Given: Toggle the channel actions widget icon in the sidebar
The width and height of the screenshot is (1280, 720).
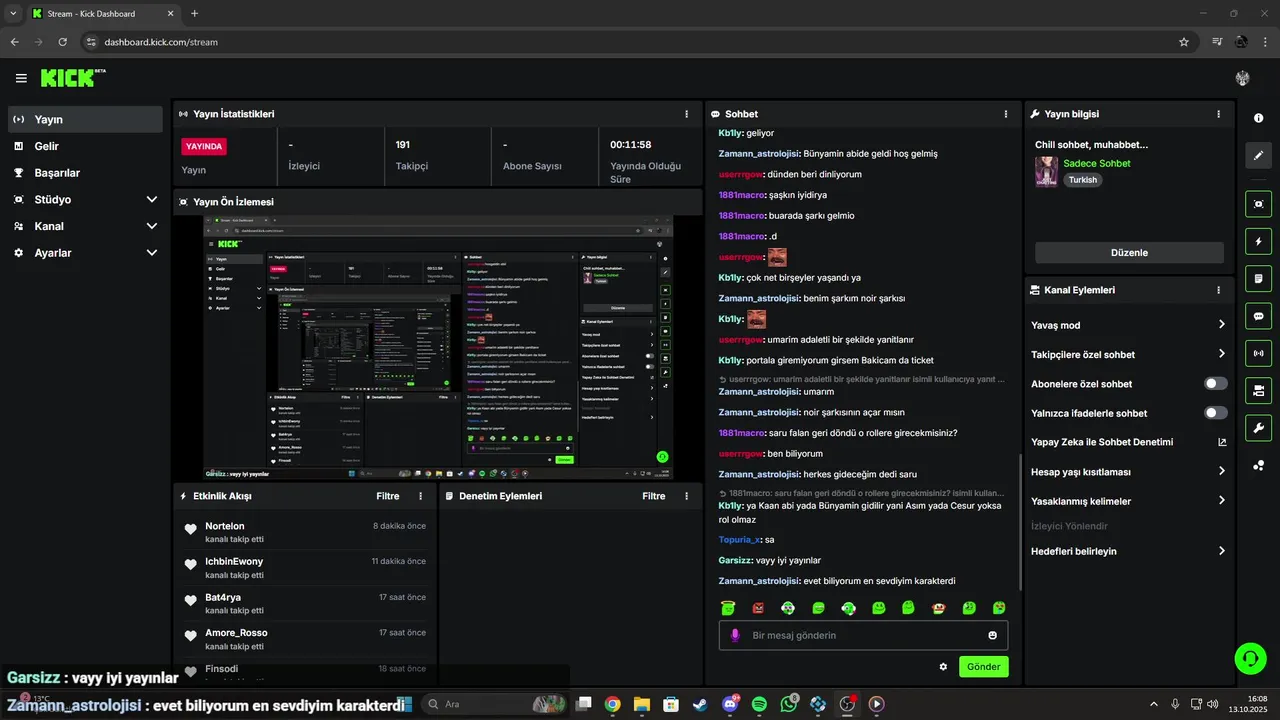Looking at the screenshot, I should (1258, 390).
